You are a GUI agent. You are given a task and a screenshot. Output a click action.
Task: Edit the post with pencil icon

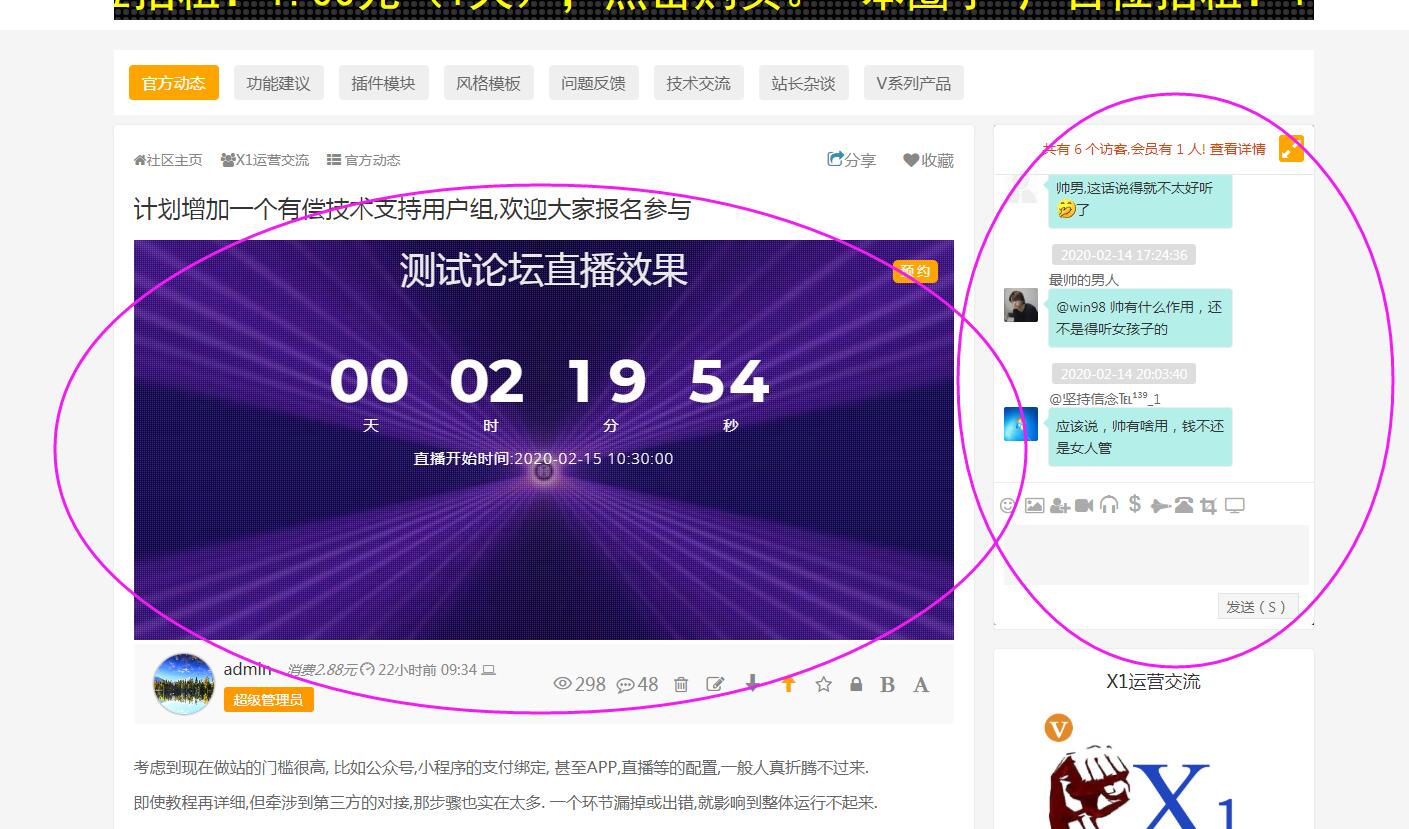[715, 684]
